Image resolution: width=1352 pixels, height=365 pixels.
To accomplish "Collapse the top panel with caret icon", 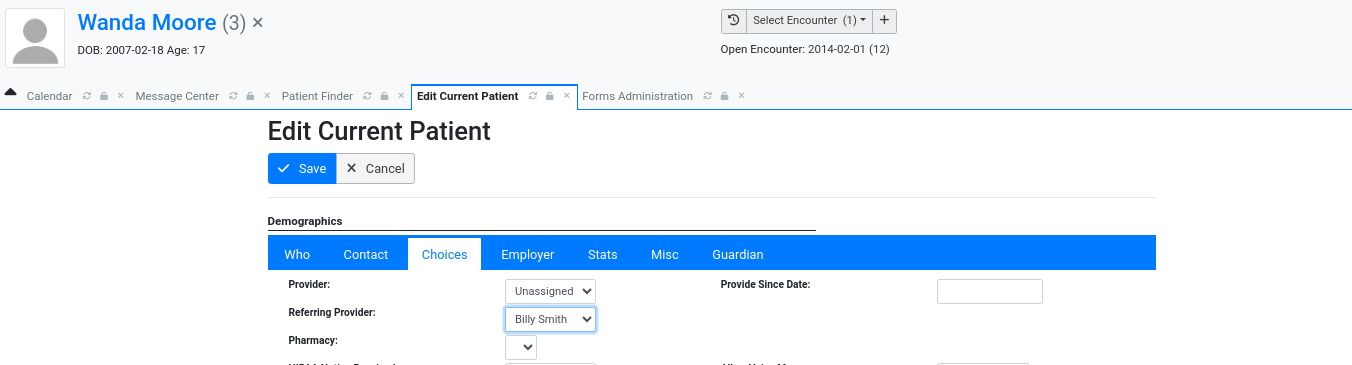I will click(10, 91).
